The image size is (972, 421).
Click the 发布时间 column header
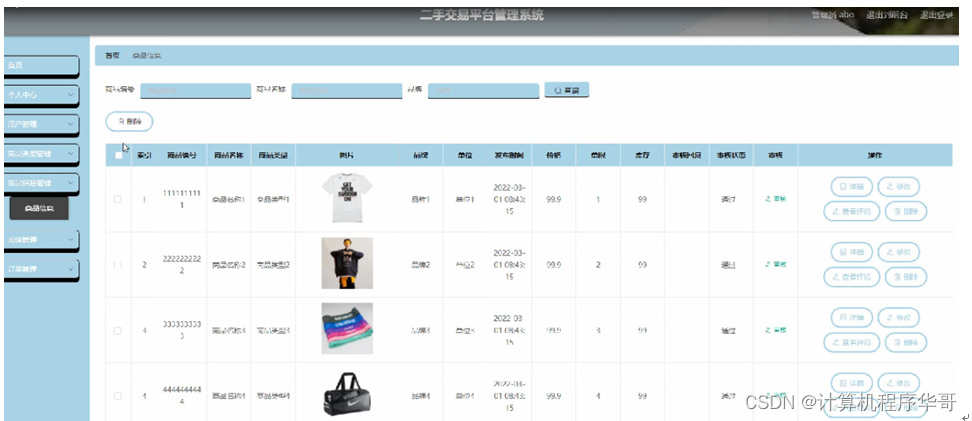click(509, 155)
